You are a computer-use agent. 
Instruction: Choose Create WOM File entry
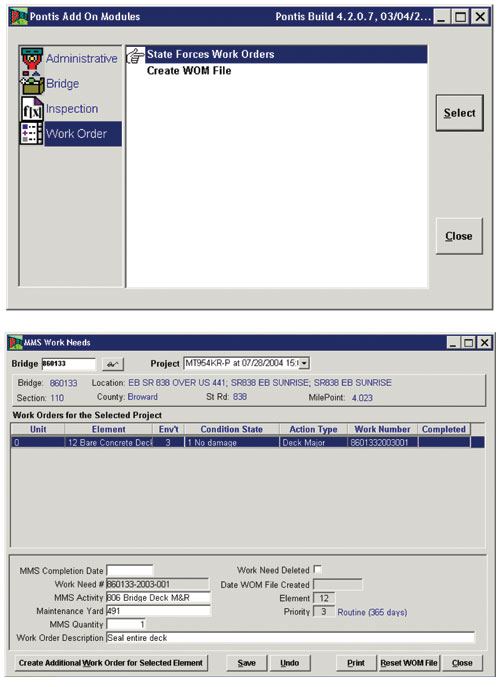point(189,71)
